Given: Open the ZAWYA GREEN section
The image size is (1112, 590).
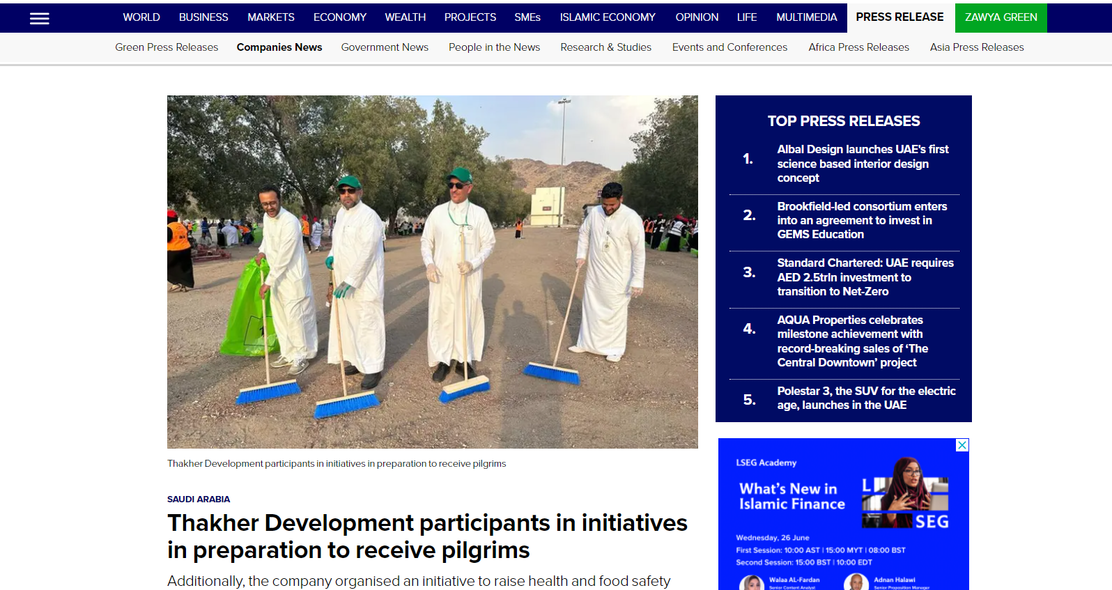Looking at the screenshot, I should coord(1001,17).
